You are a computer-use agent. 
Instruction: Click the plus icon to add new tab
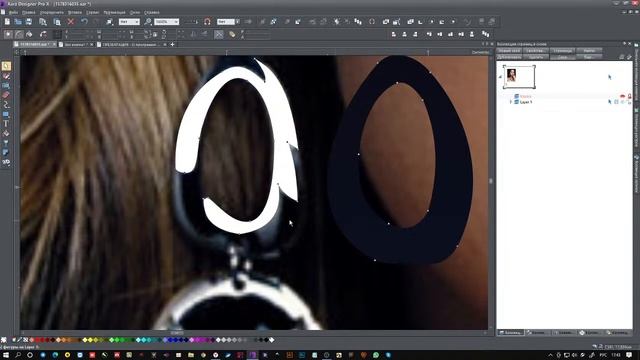(172, 44)
